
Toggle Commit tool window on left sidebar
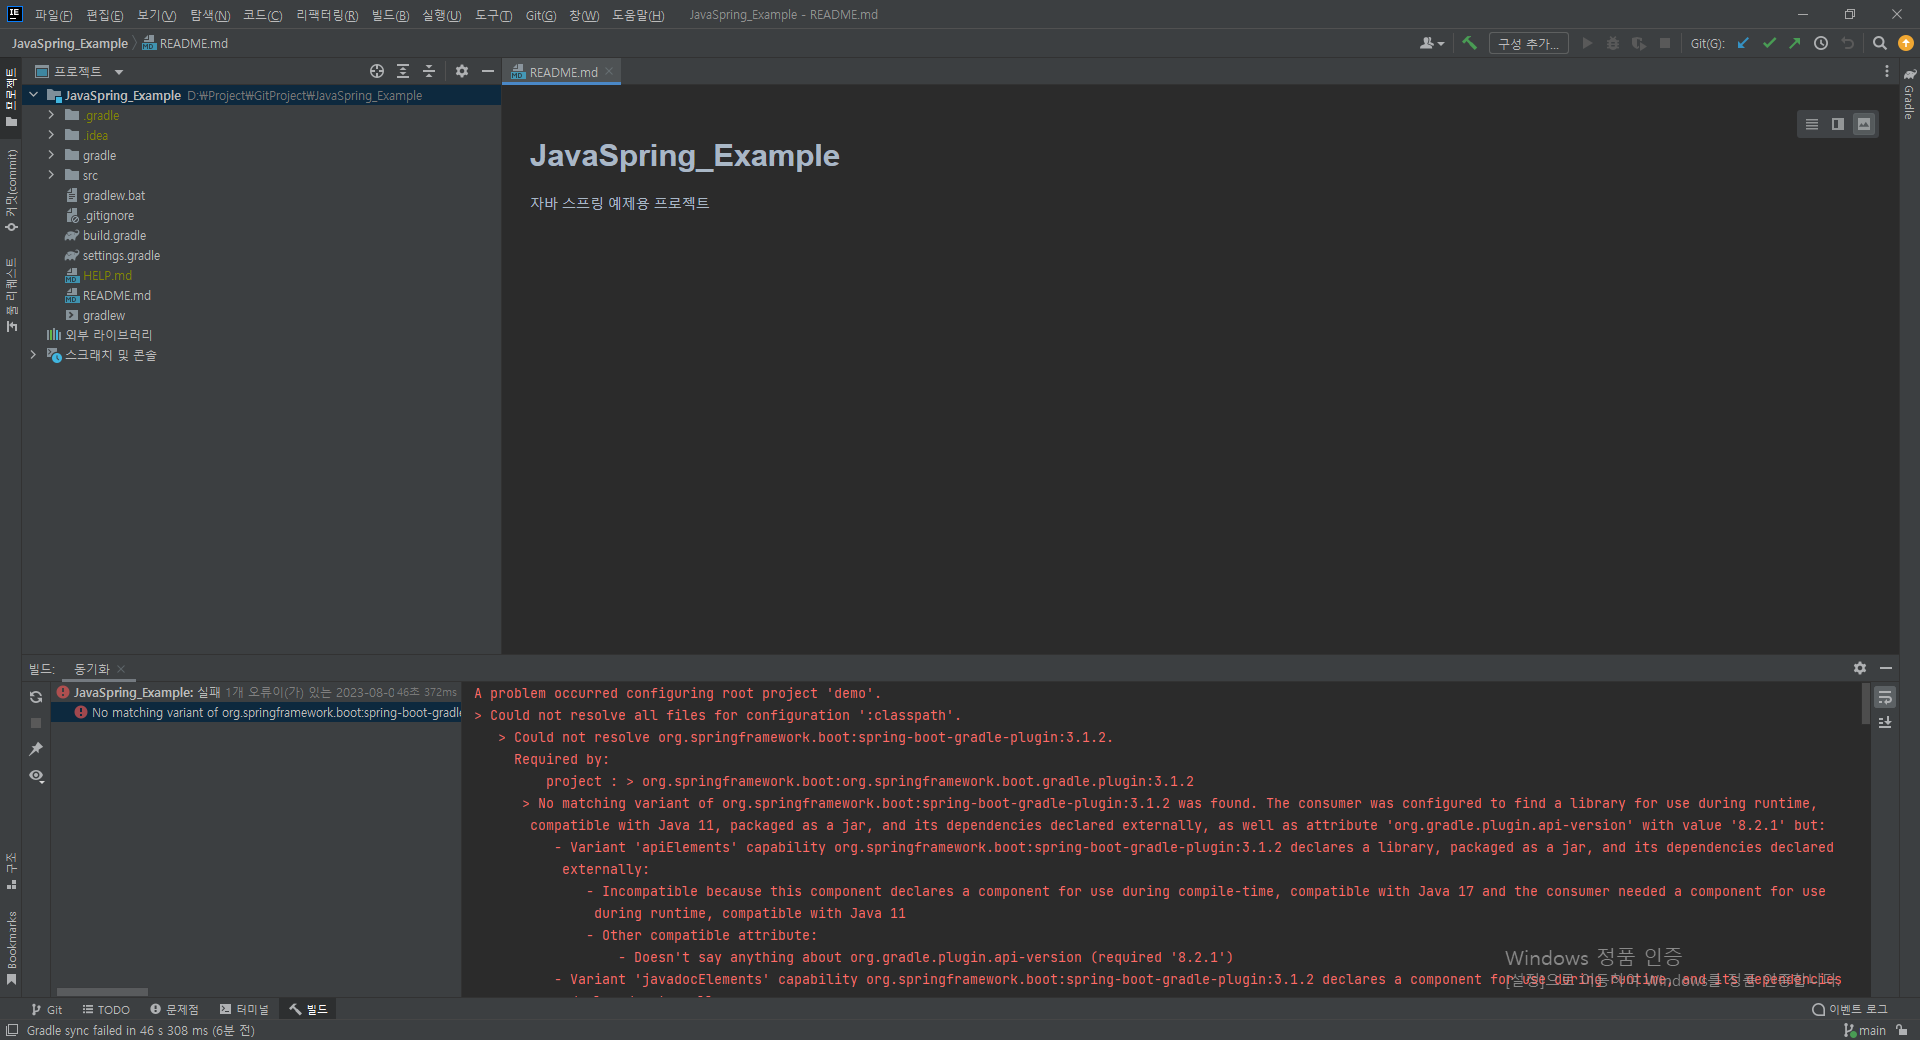pyautogui.click(x=11, y=191)
